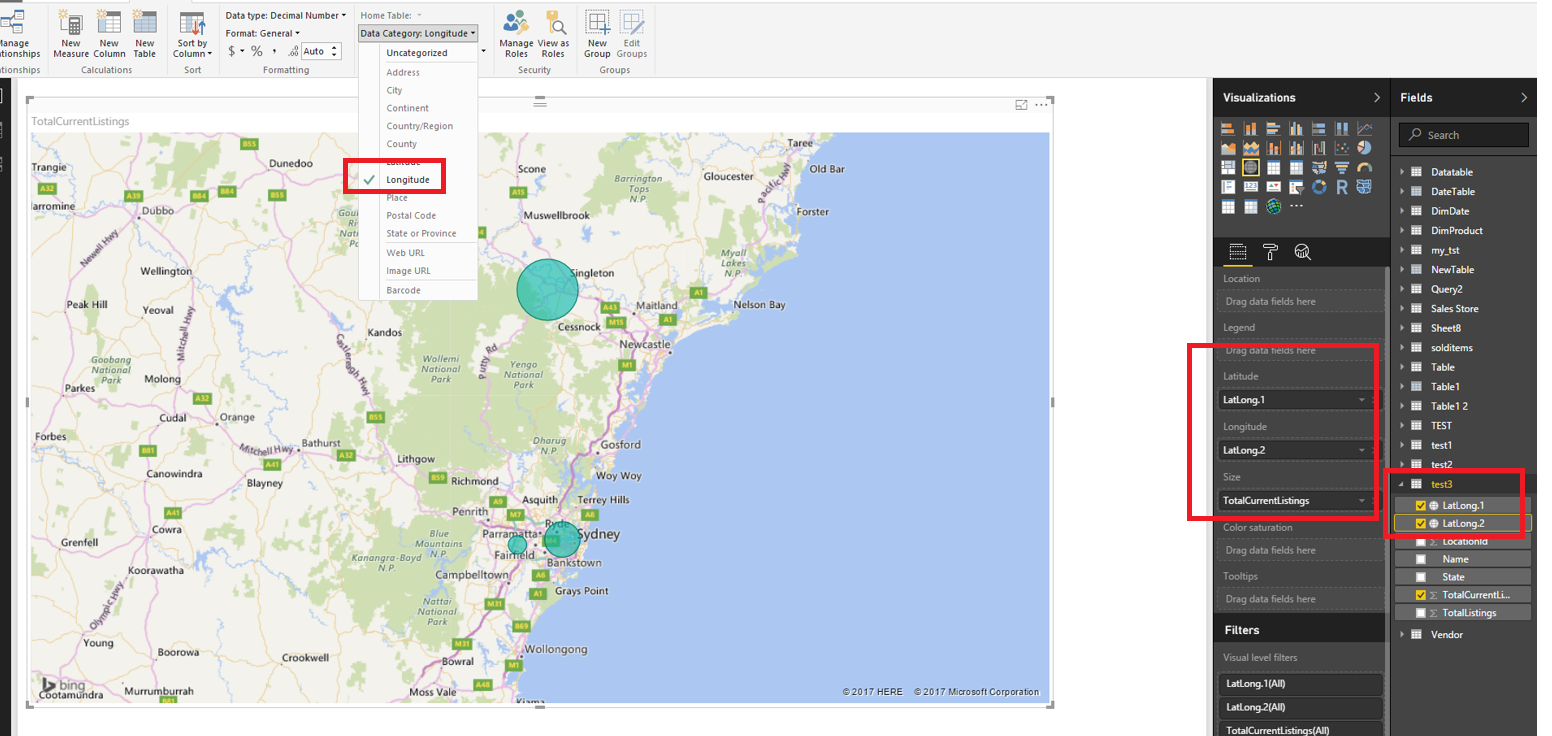This screenshot has height=736, width=1552.
Task: Choose Web URL in data category menu
Action: click(x=405, y=253)
